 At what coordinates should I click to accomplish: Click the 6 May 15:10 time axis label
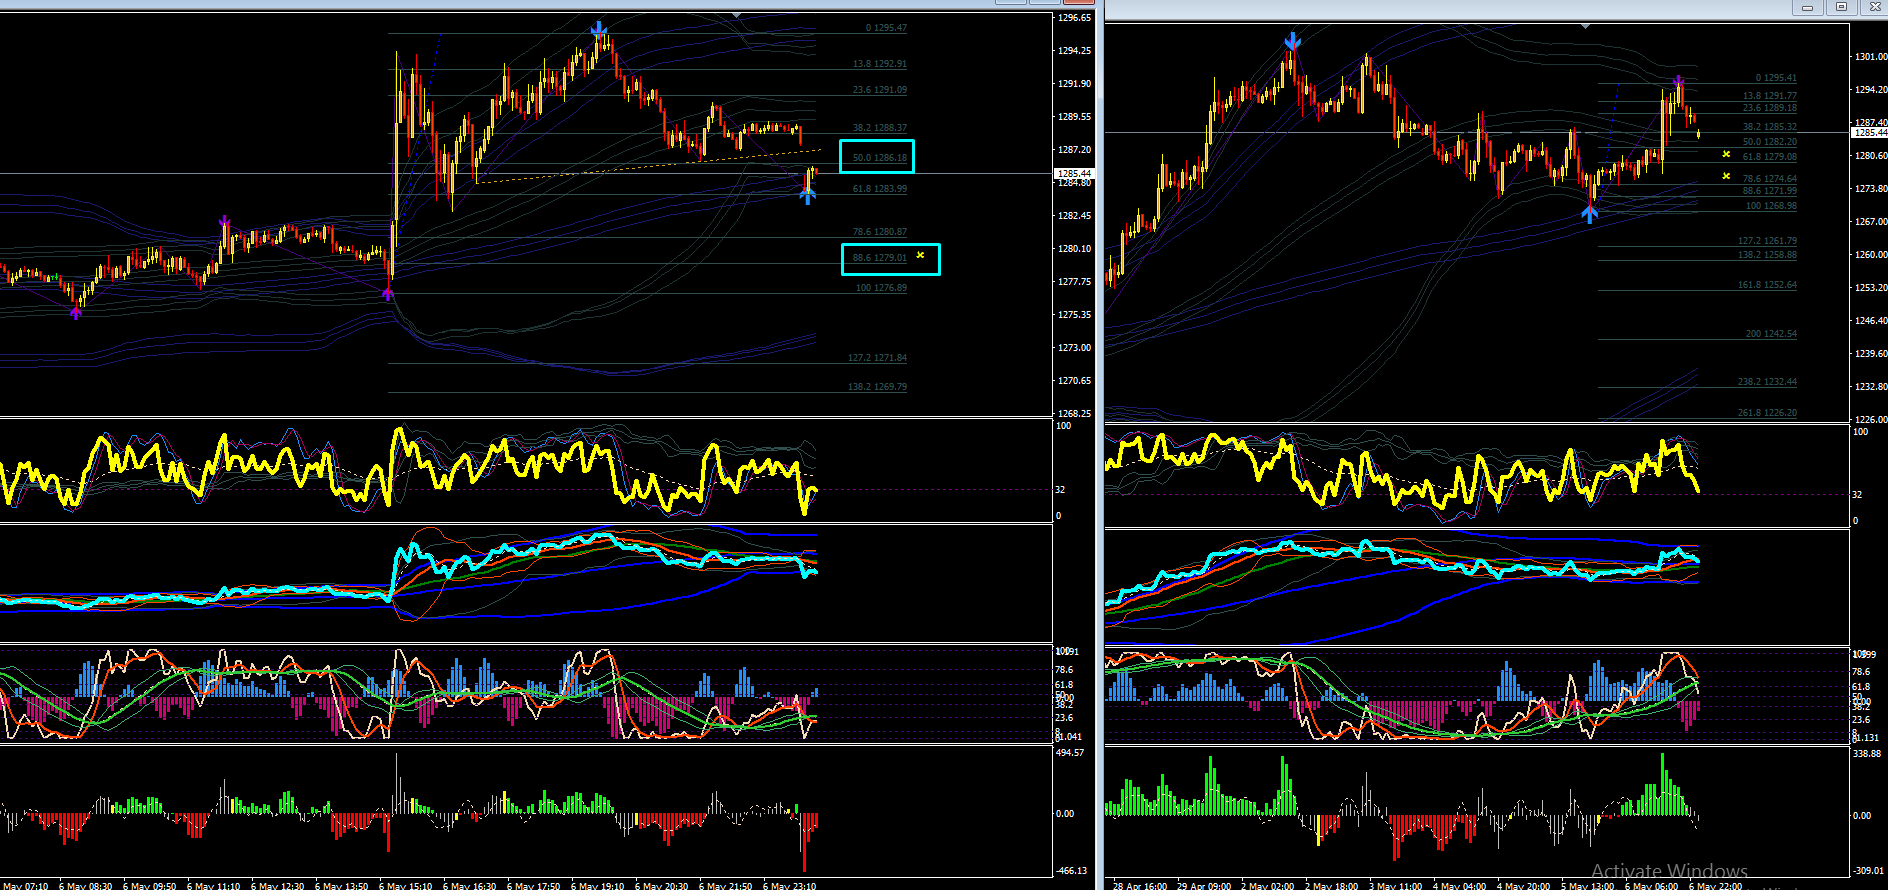[405, 885]
